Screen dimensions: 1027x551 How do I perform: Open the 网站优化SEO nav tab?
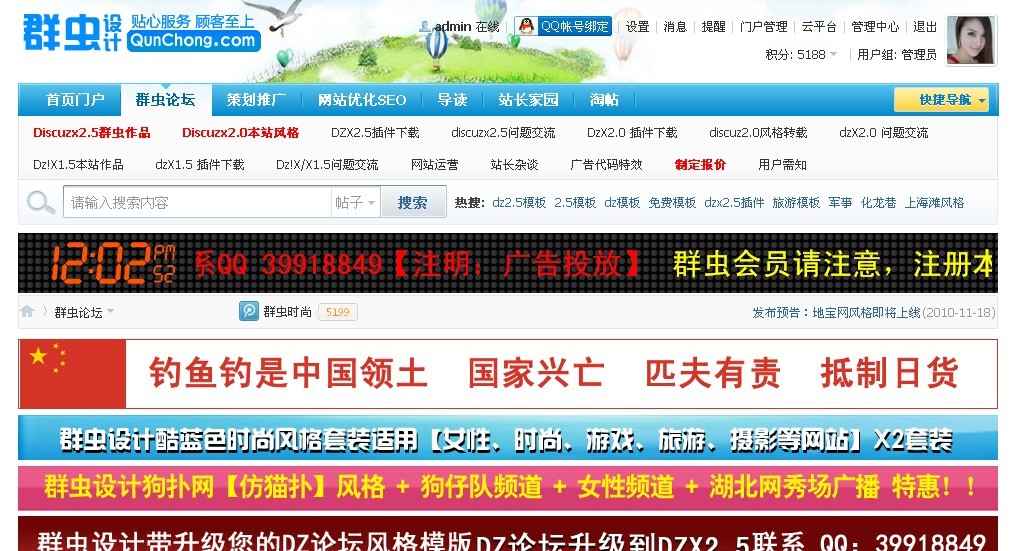coord(362,100)
